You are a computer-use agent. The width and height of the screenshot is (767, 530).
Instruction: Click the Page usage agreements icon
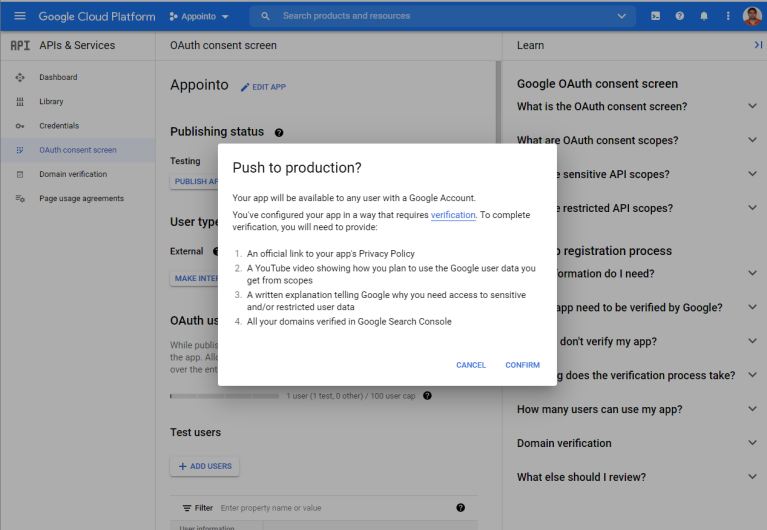pyautogui.click(x=20, y=198)
